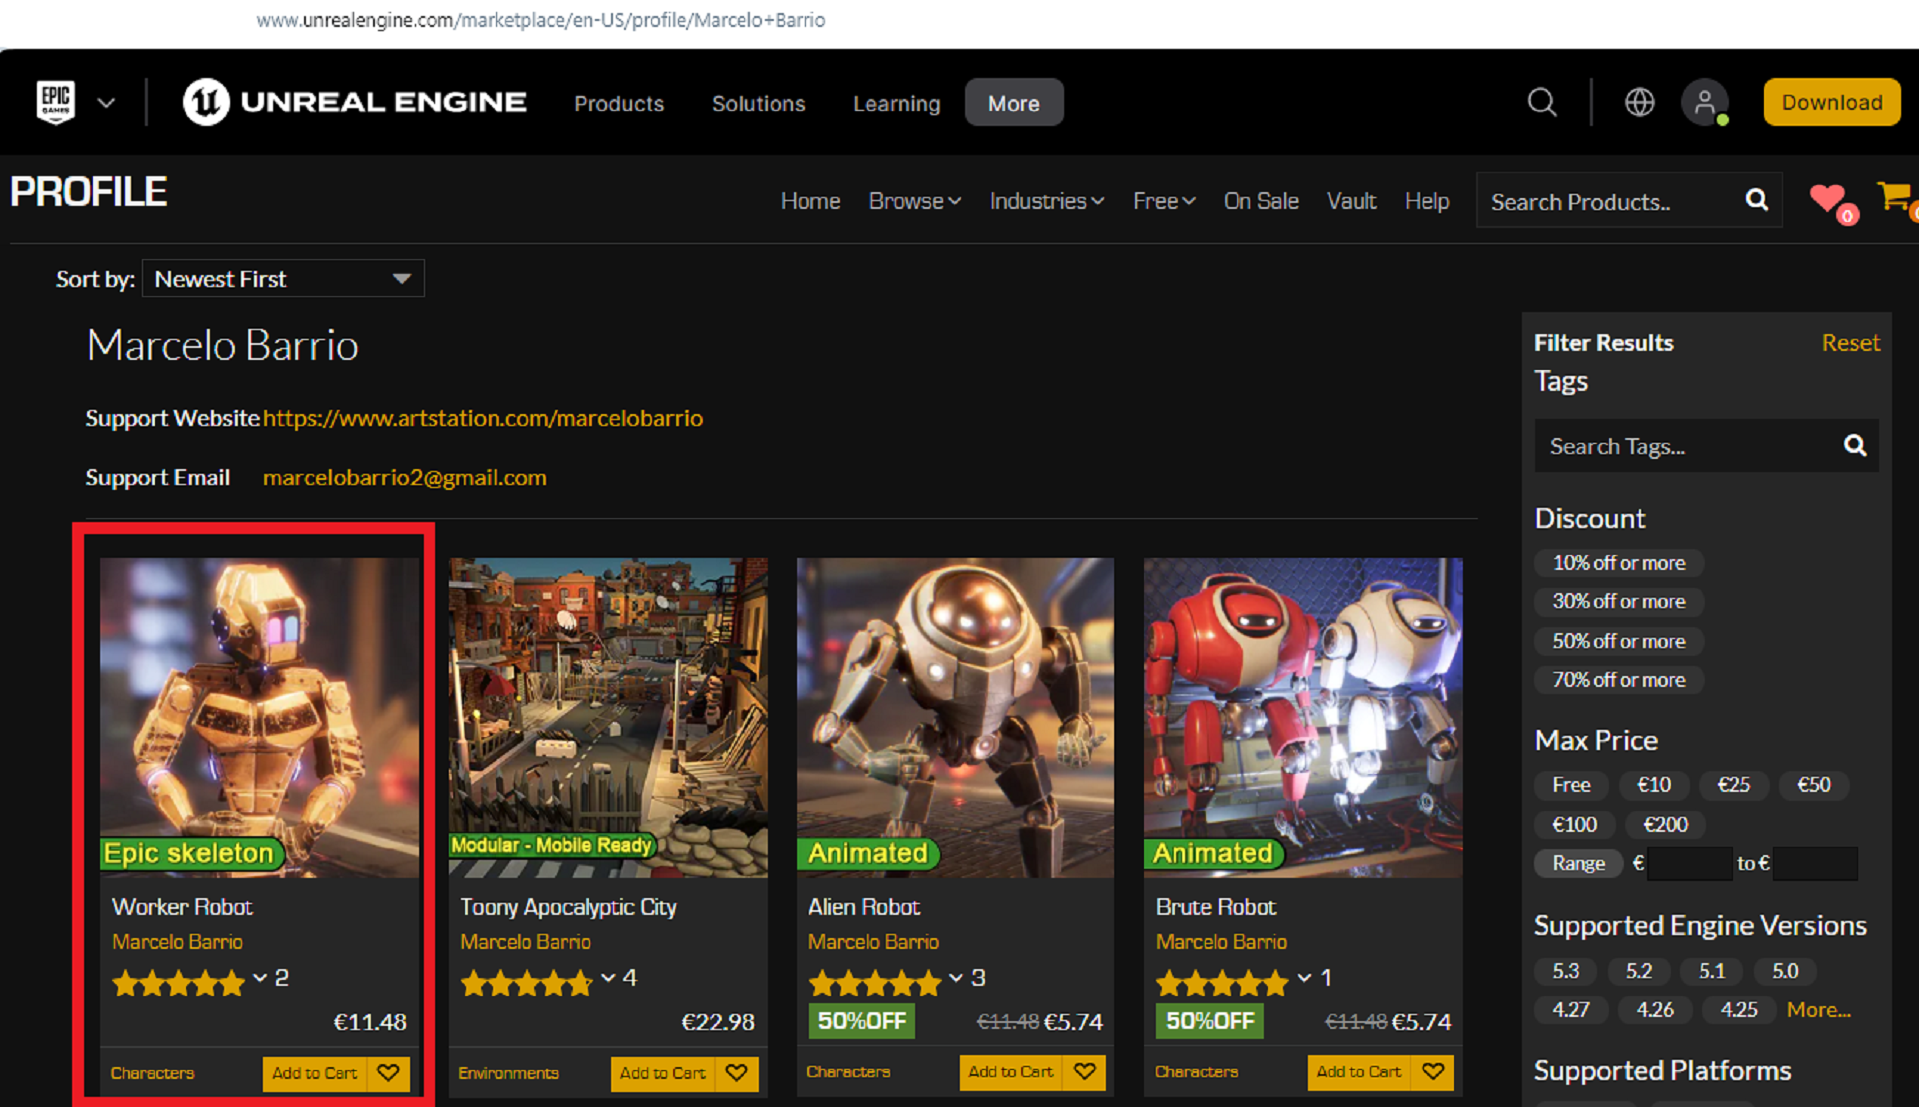Open the shopping cart icon

(1896, 199)
